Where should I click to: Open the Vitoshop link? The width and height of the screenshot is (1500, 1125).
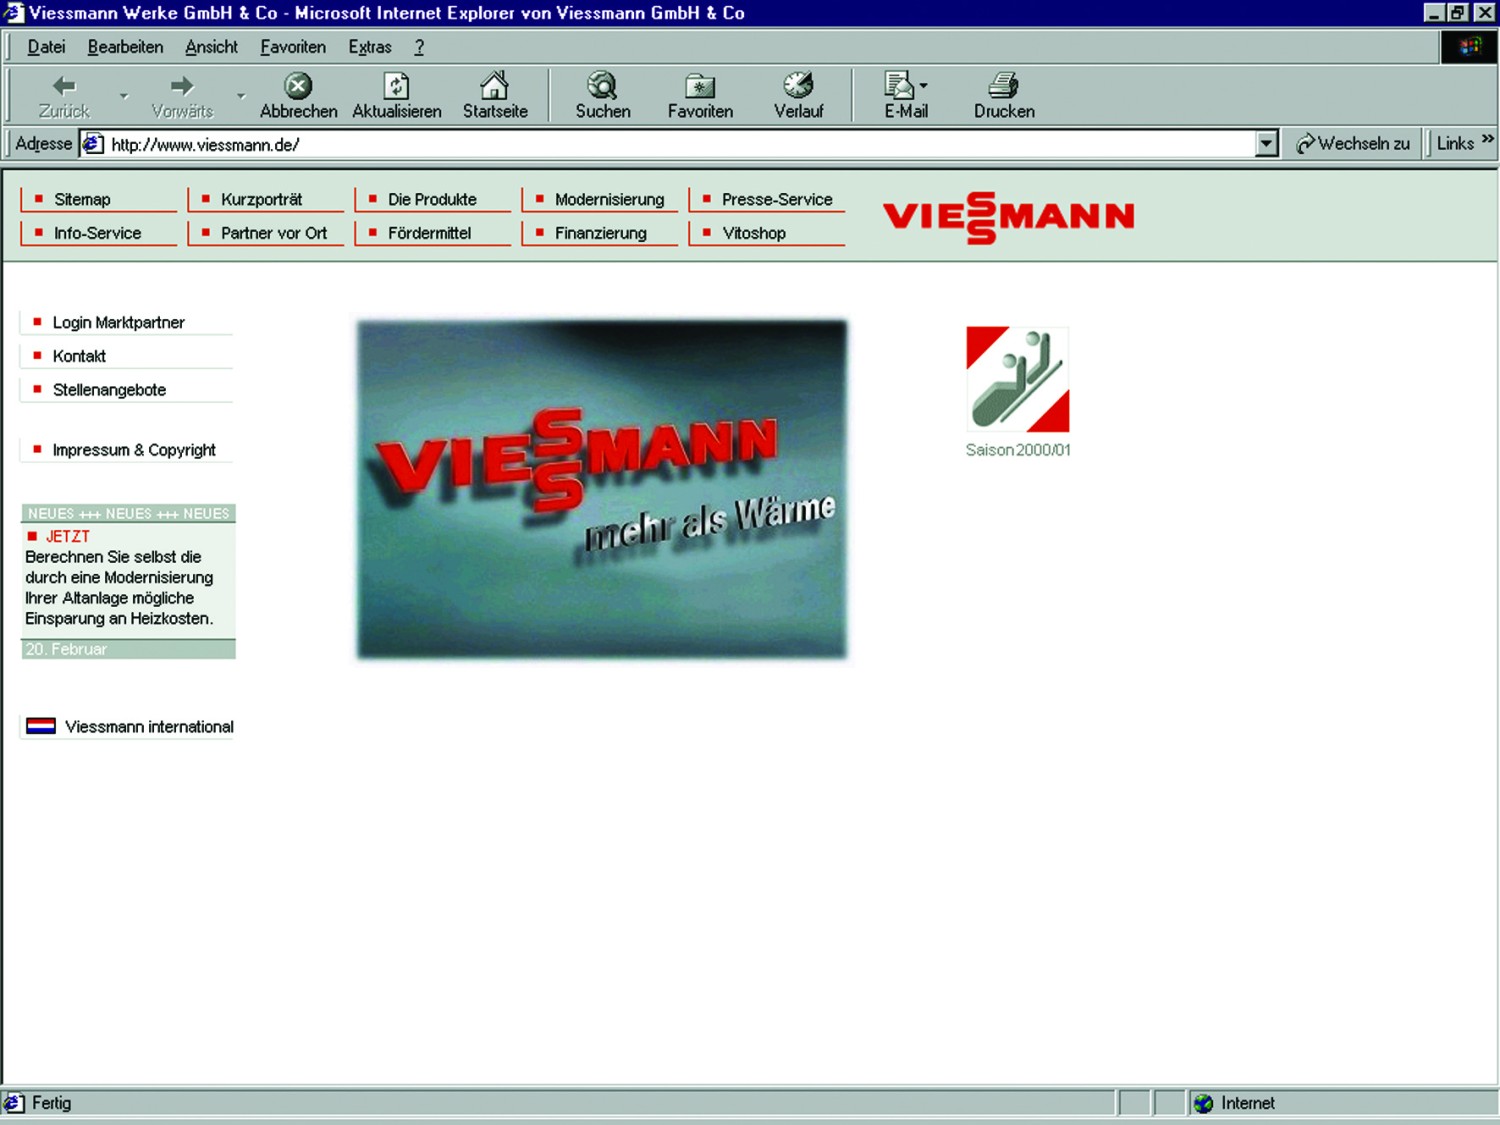[754, 233]
